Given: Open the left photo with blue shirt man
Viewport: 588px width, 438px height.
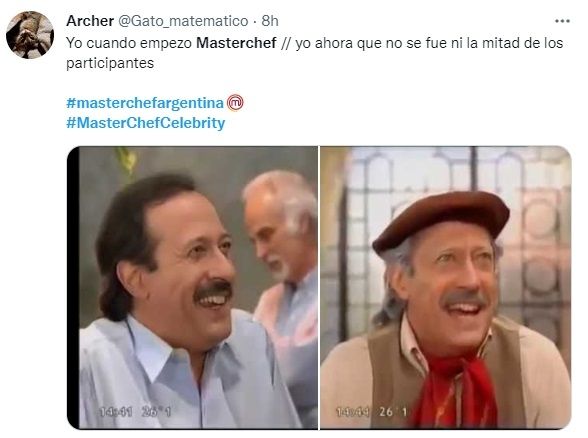Looking at the screenshot, I should (x=192, y=288).
